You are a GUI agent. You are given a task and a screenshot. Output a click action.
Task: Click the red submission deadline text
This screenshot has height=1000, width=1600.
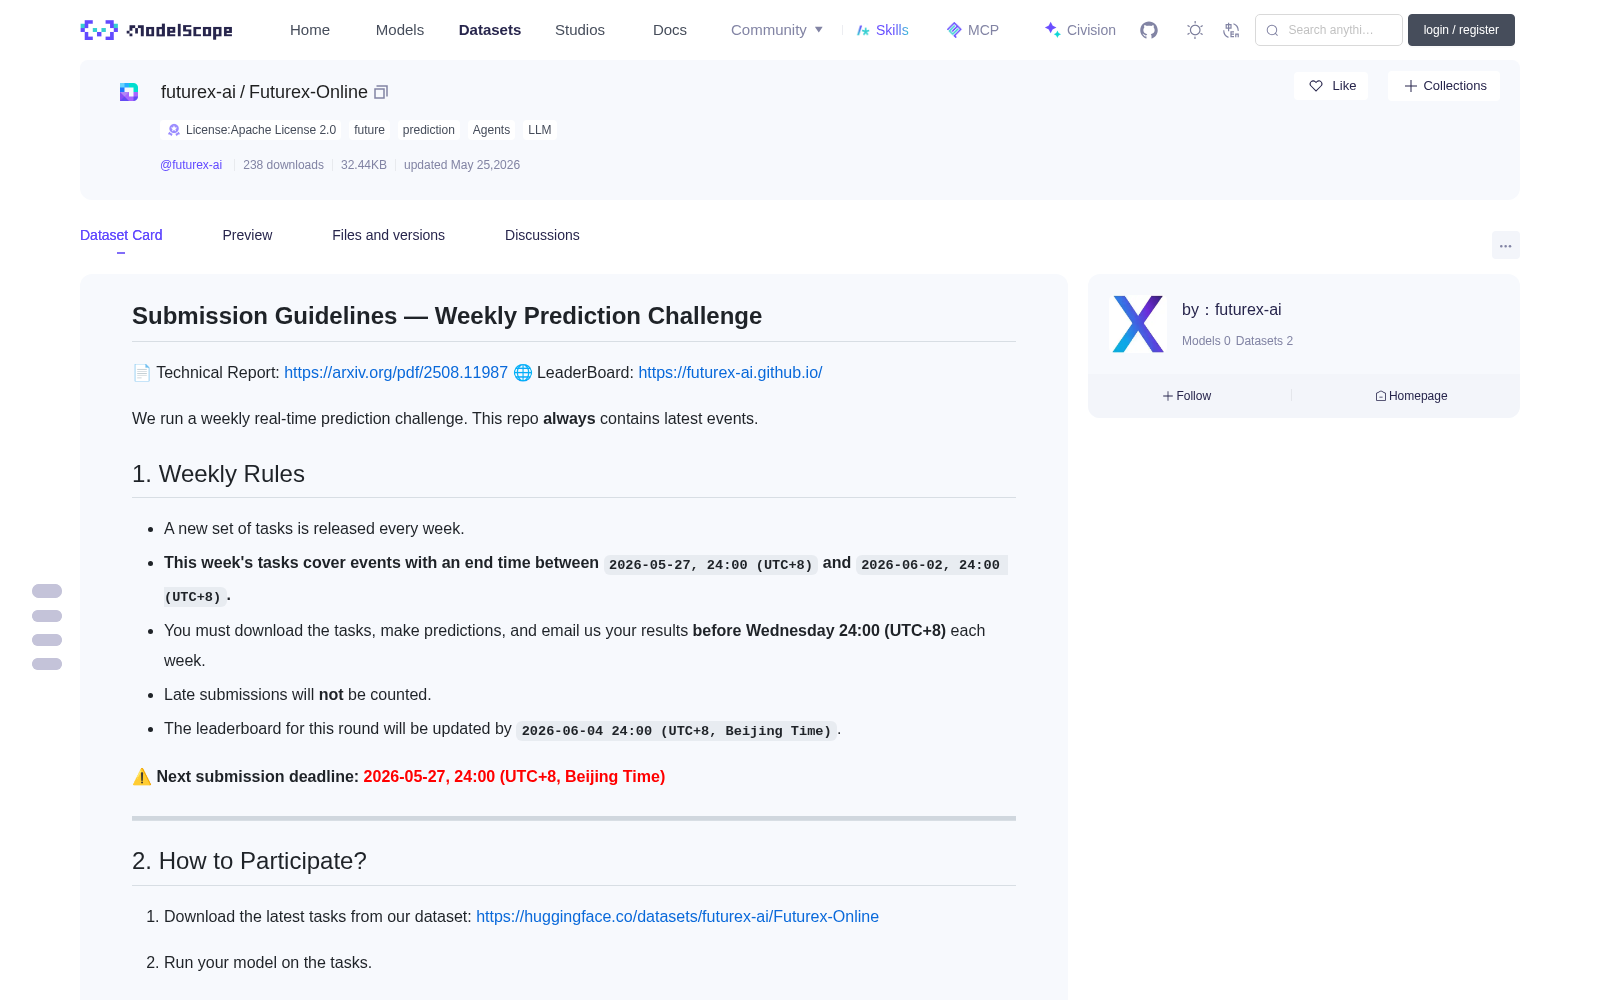(x=514, y=776)
